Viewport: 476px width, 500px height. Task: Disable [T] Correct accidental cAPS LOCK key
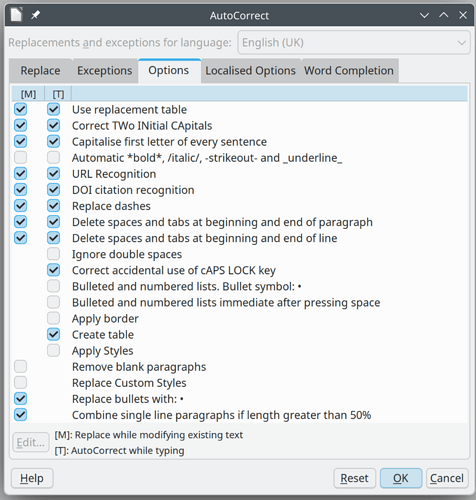pyautogui.click(x=53, y=270)
